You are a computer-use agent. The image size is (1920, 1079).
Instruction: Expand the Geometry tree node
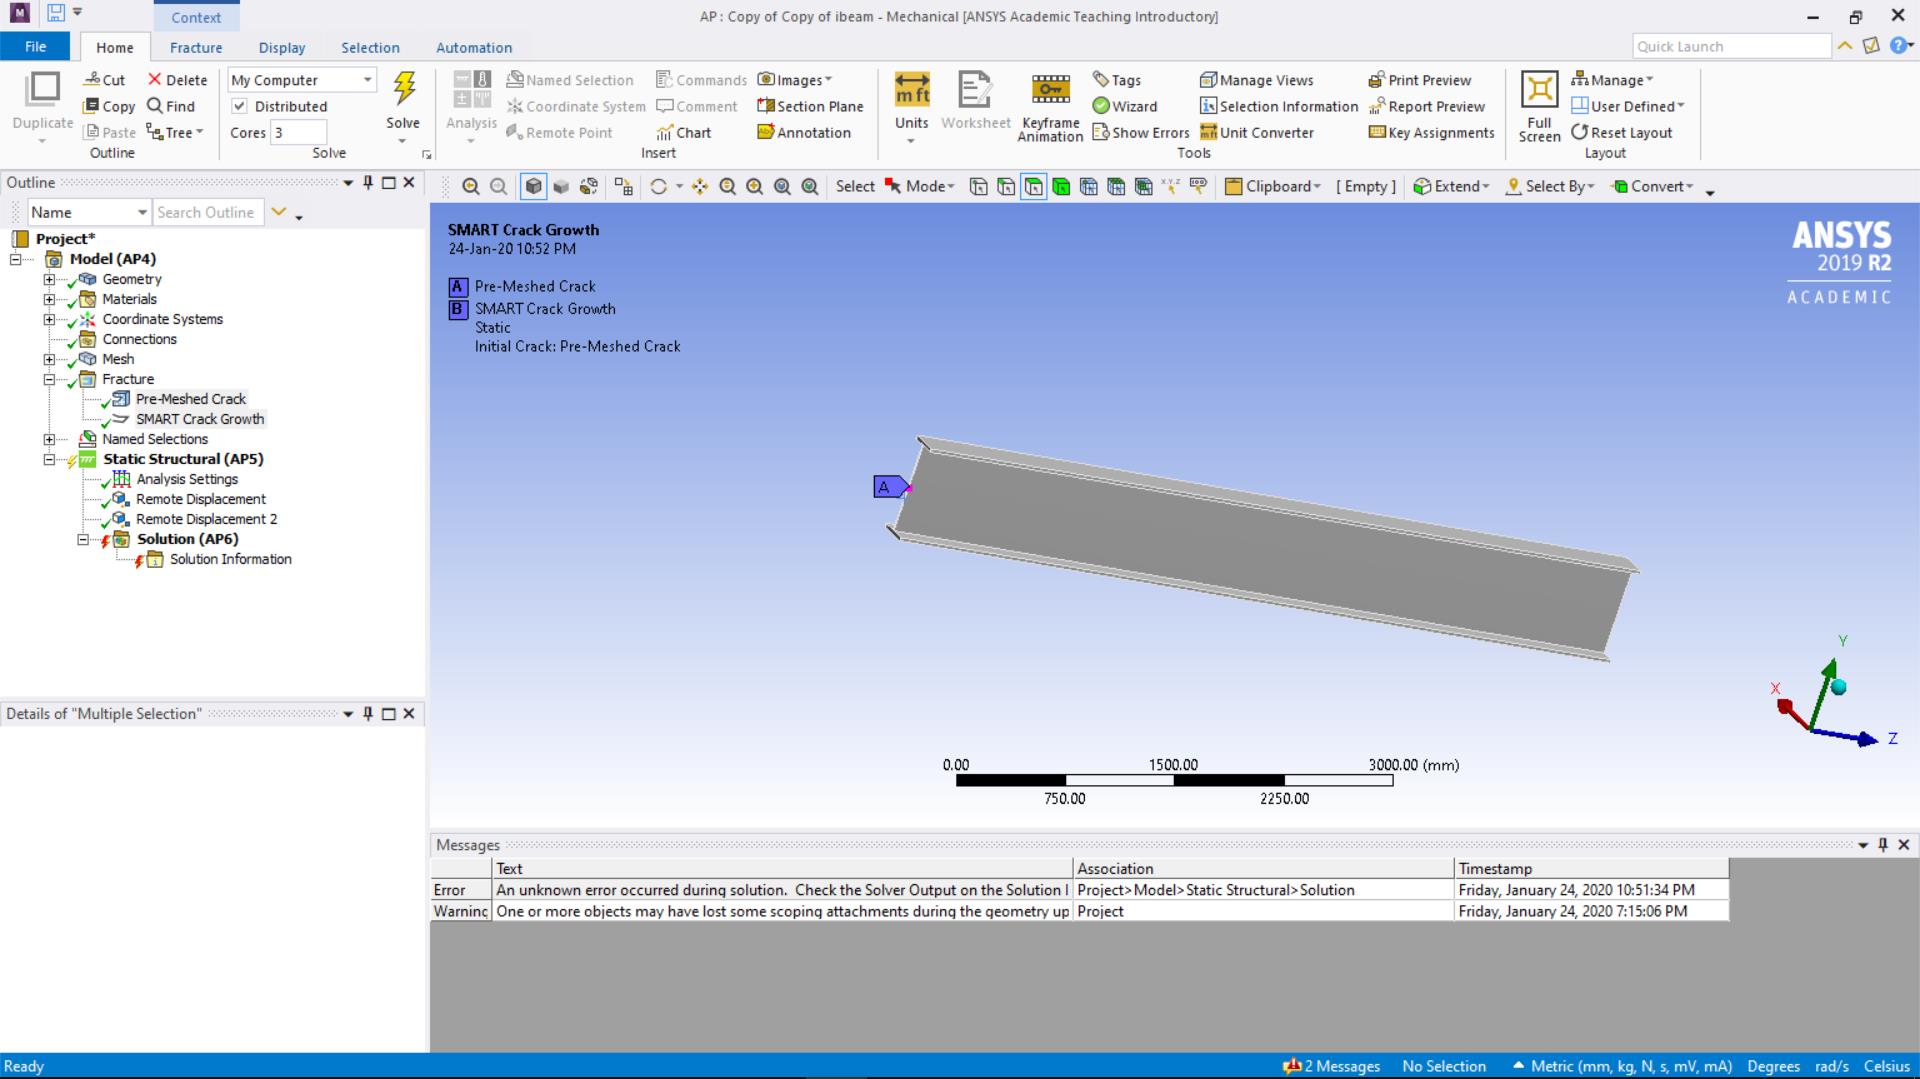point(49,279)
